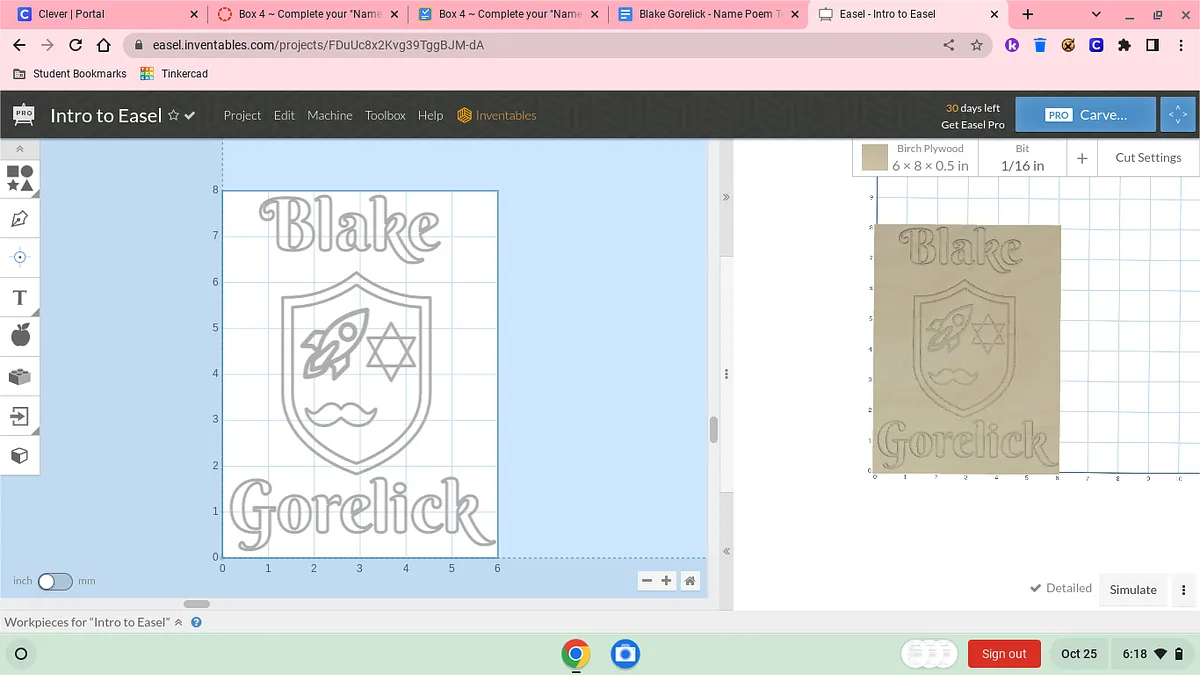Click the vertical scrollbar of design canvas

pyautogui.click(x=713, y=430)
